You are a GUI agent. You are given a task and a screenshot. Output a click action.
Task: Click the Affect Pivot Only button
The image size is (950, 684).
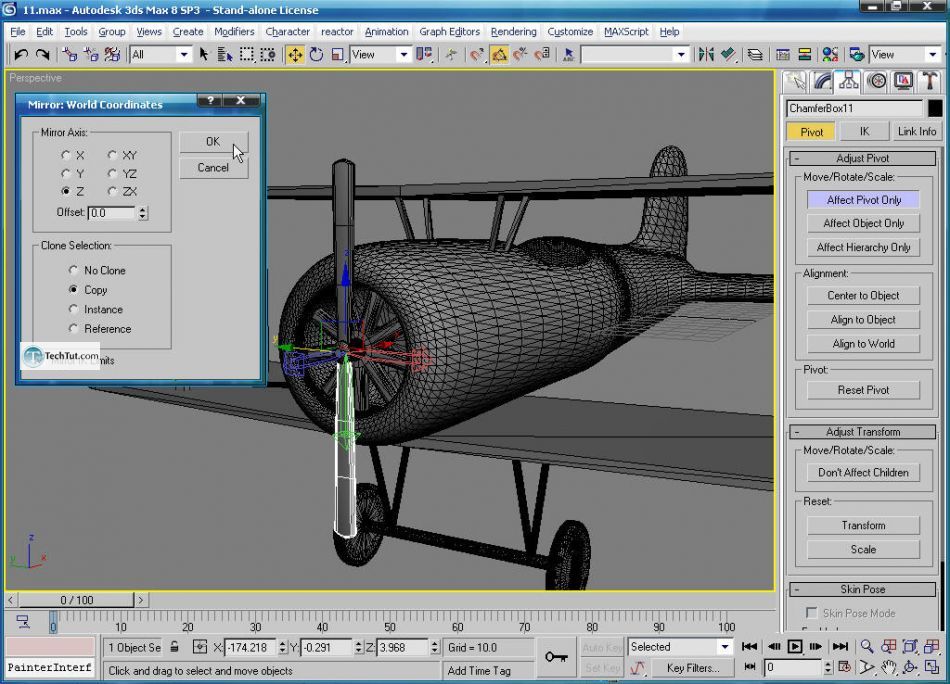coord(863,200)
